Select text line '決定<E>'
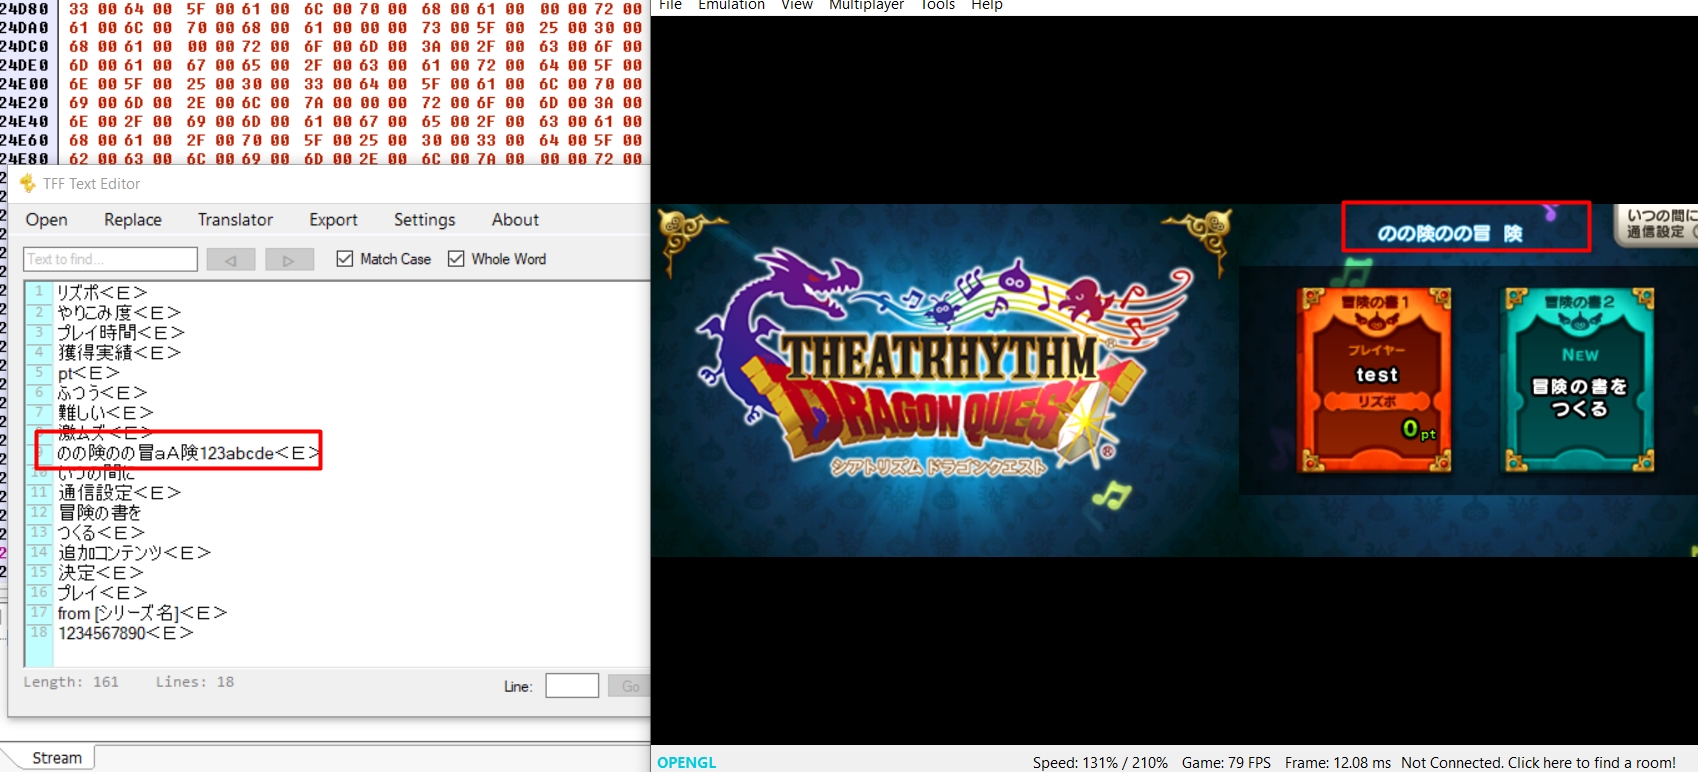The image size is (1698, 772). click(x=100, y=573)
